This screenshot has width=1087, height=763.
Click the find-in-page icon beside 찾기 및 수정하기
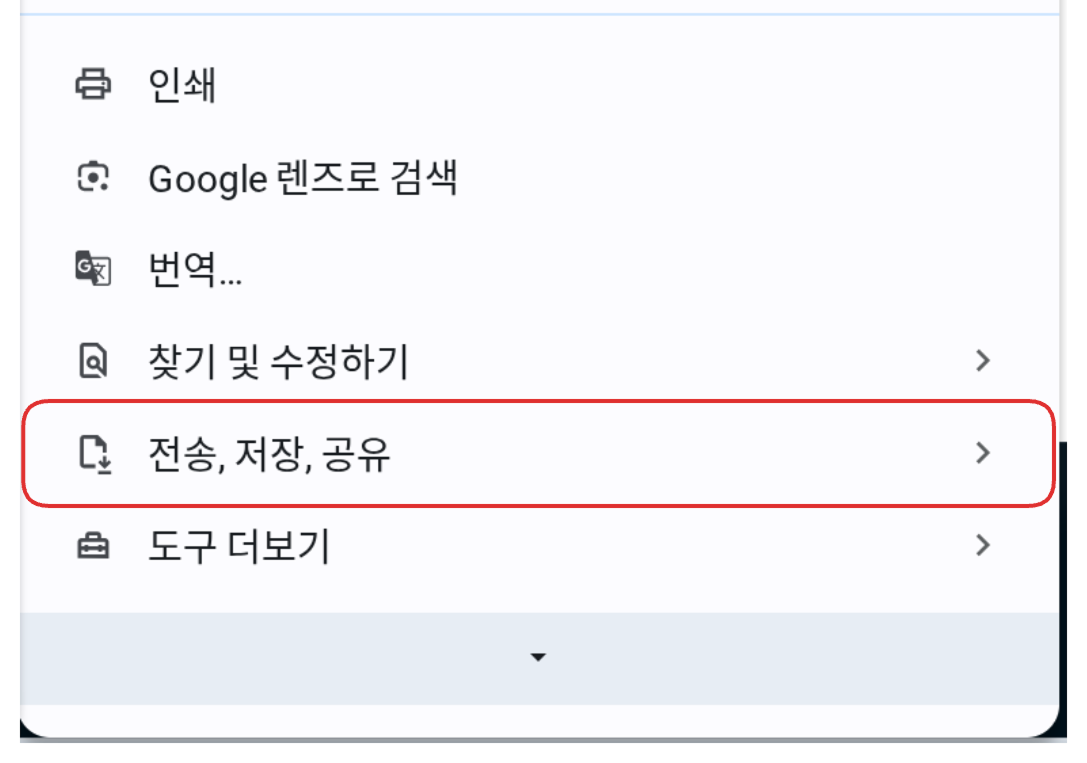(x=93, y=361)
